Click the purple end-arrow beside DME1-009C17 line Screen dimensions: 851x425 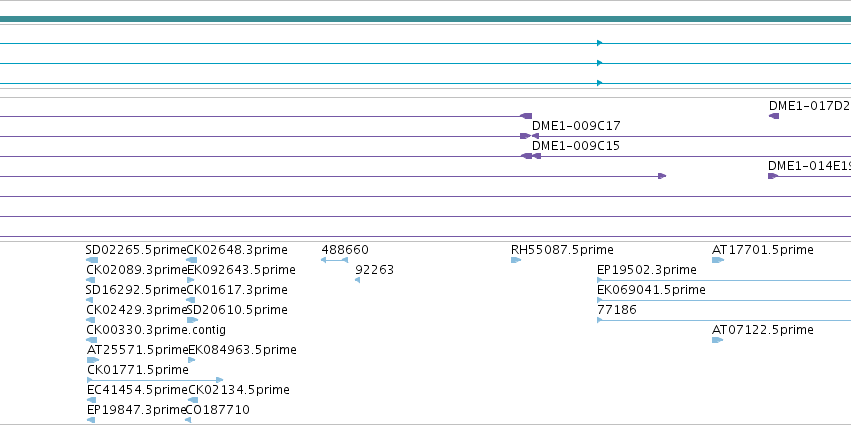[525, 136]
